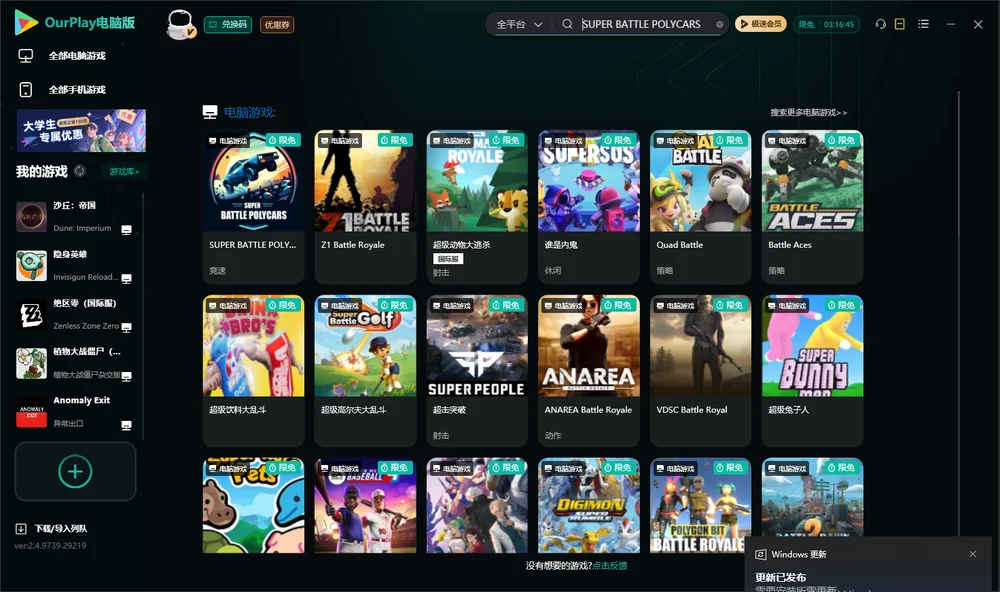Viewport: 1000px width, 592px height.
Task: Click the yellow mini-window icon
Action: click(900, 24)
